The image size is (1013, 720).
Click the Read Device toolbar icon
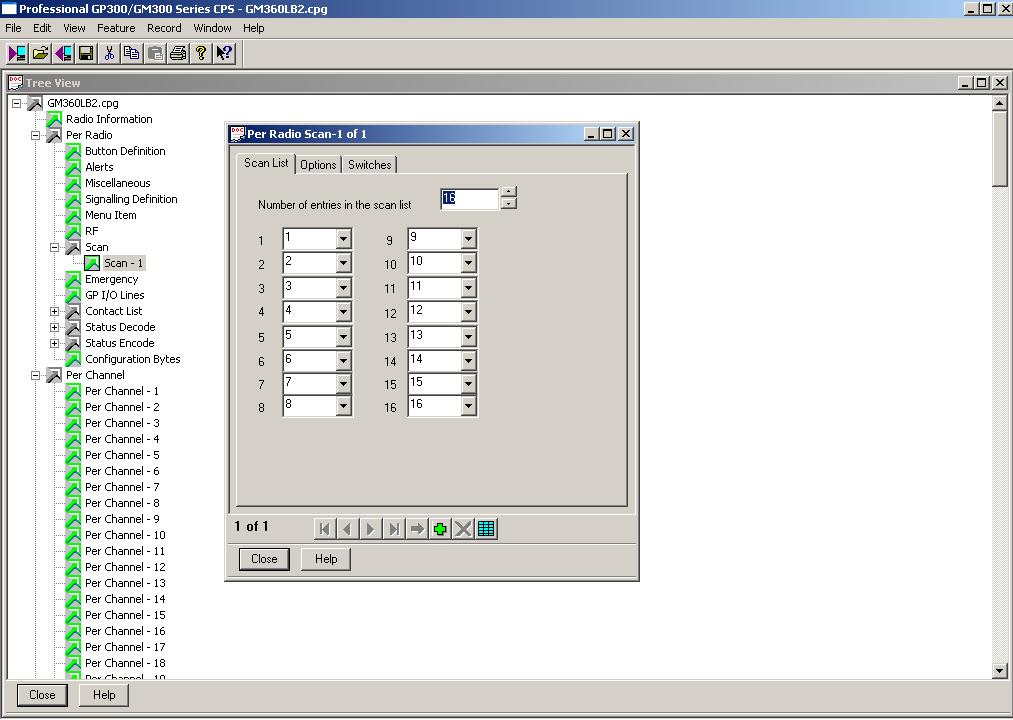(x=17, y=53)
